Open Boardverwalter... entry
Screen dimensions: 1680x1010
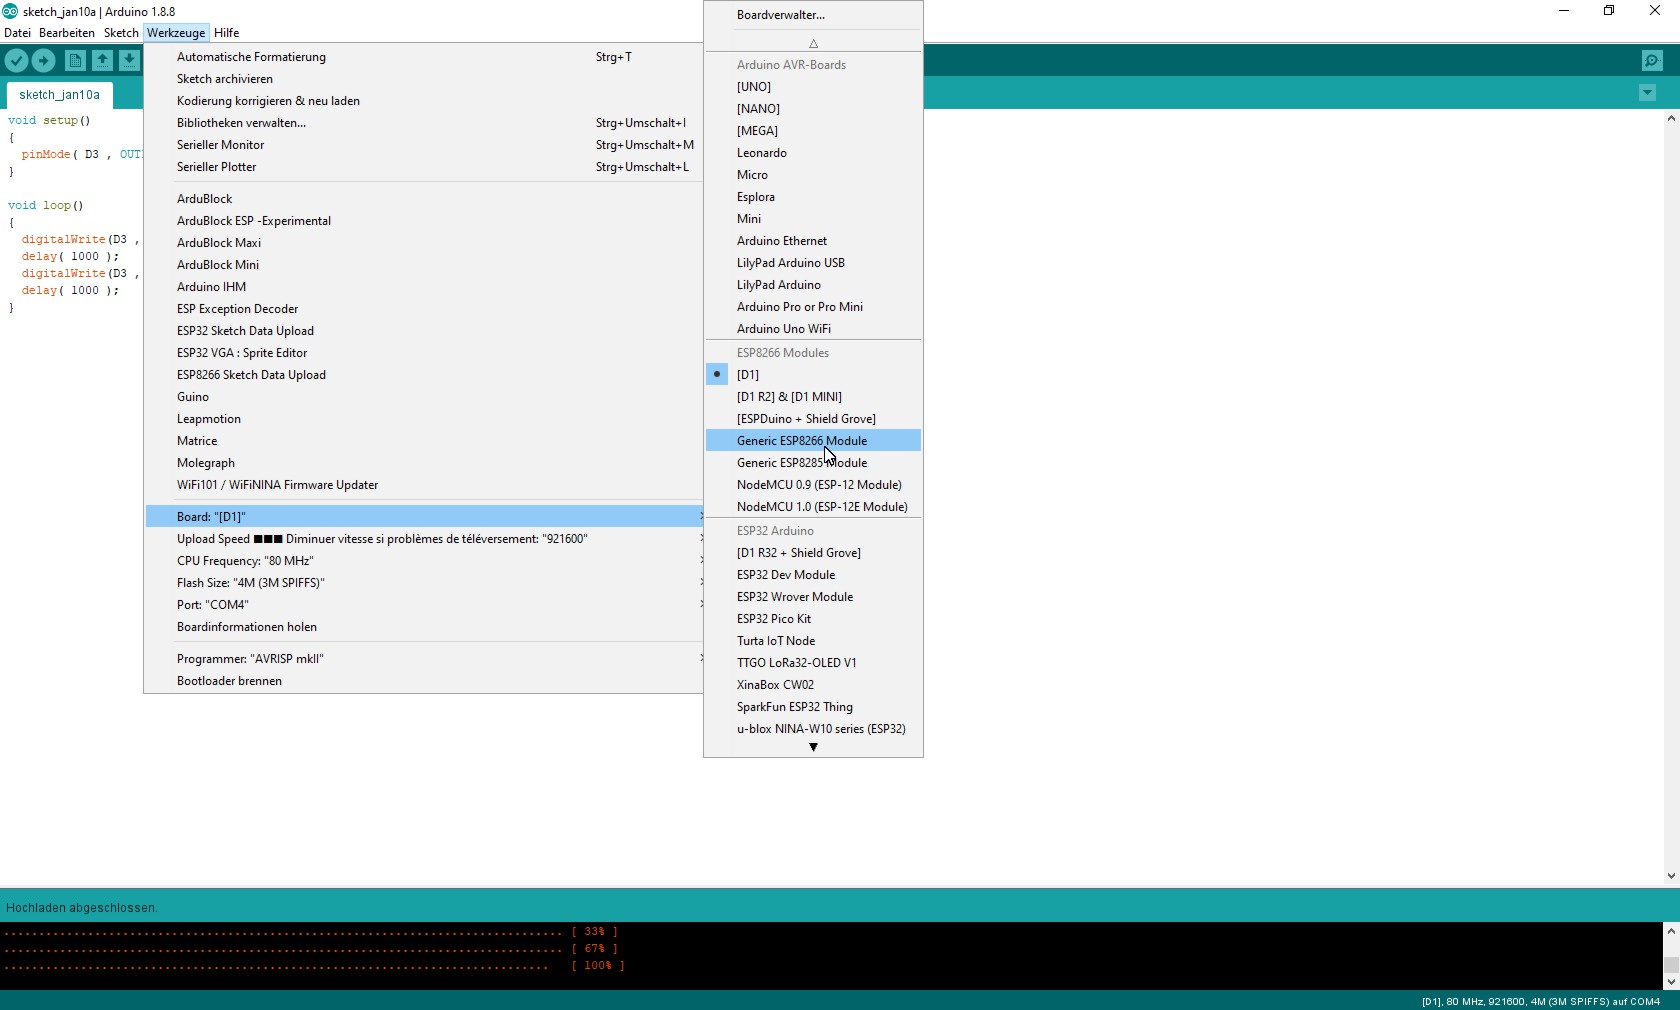click(x=780, y=15)
